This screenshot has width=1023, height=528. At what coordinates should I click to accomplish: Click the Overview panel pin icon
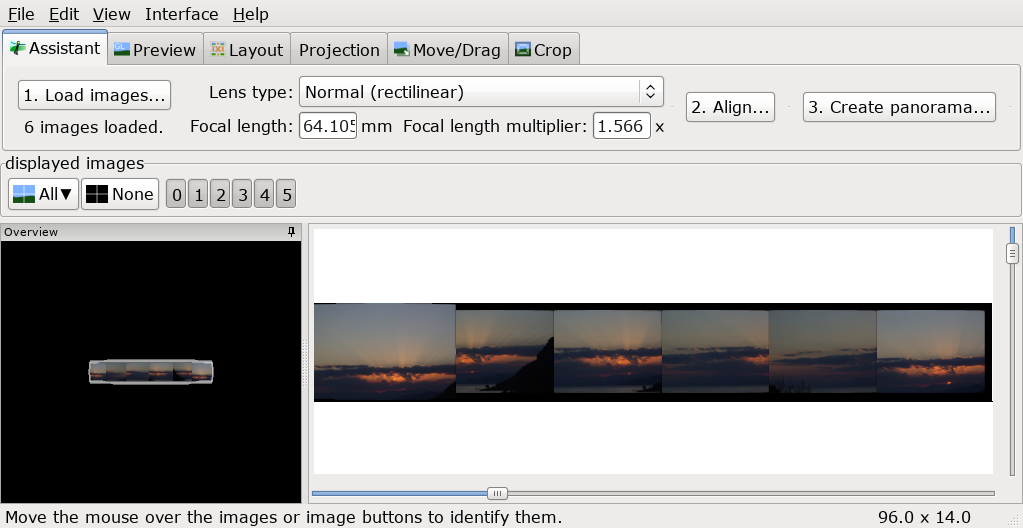point(292,232)
